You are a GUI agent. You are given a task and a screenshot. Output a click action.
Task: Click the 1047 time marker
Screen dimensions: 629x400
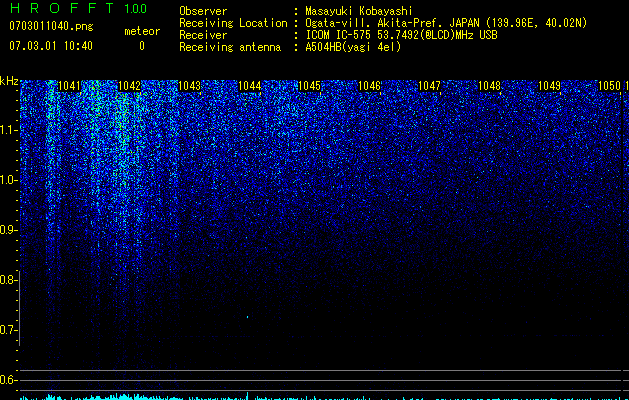coord(430,86)
